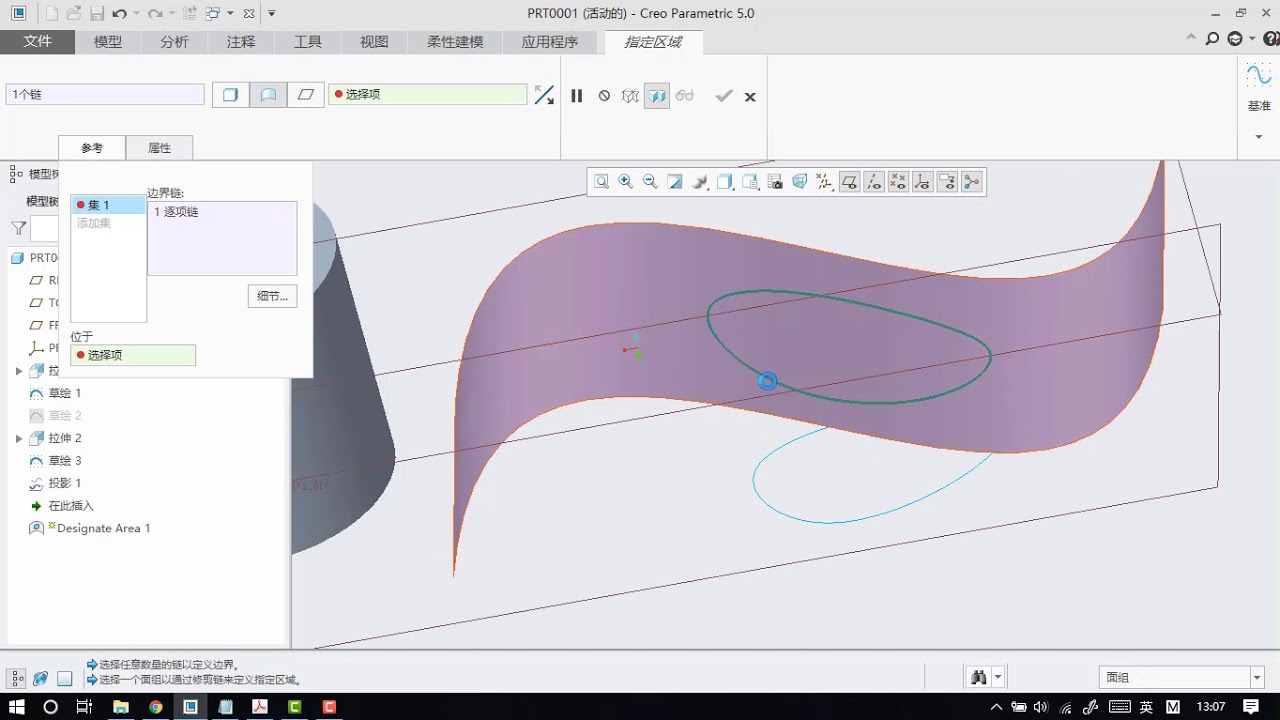The image size is (1280, 720).
Task: Toggle datum plane display
Action: [849, 181]
